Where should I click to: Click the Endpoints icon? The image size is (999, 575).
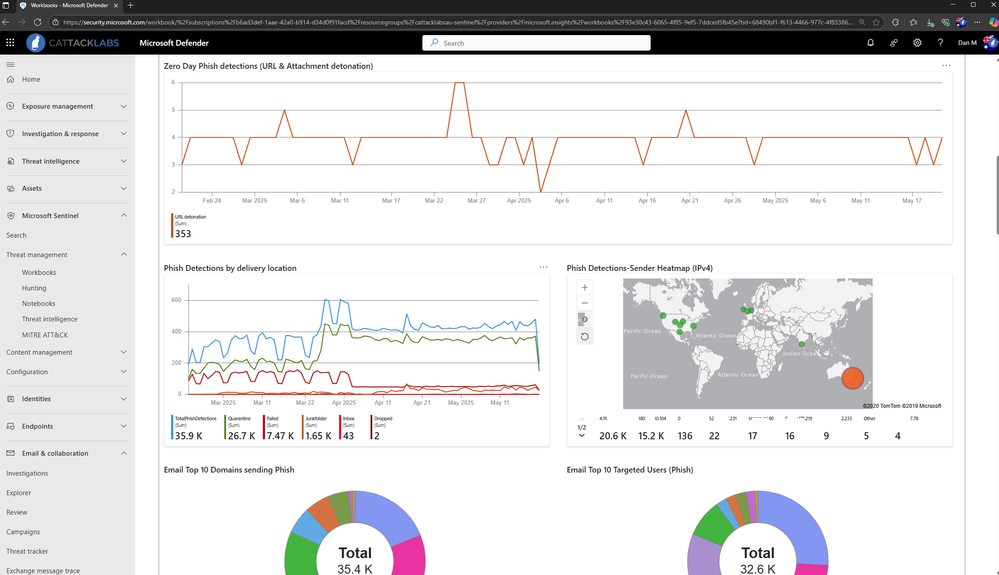[10, 426]
